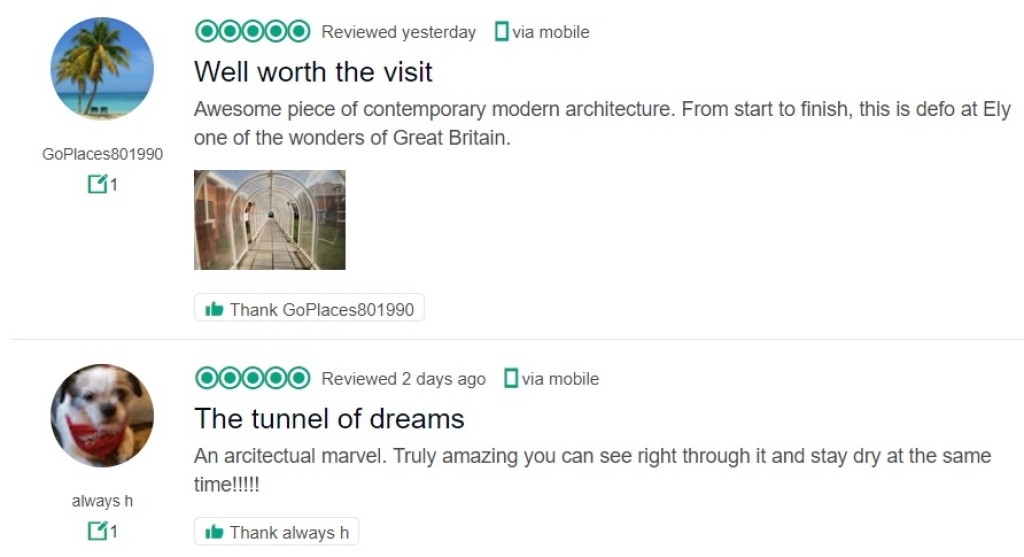Click the review text about an arcitectual marvel

pos(592,456)
